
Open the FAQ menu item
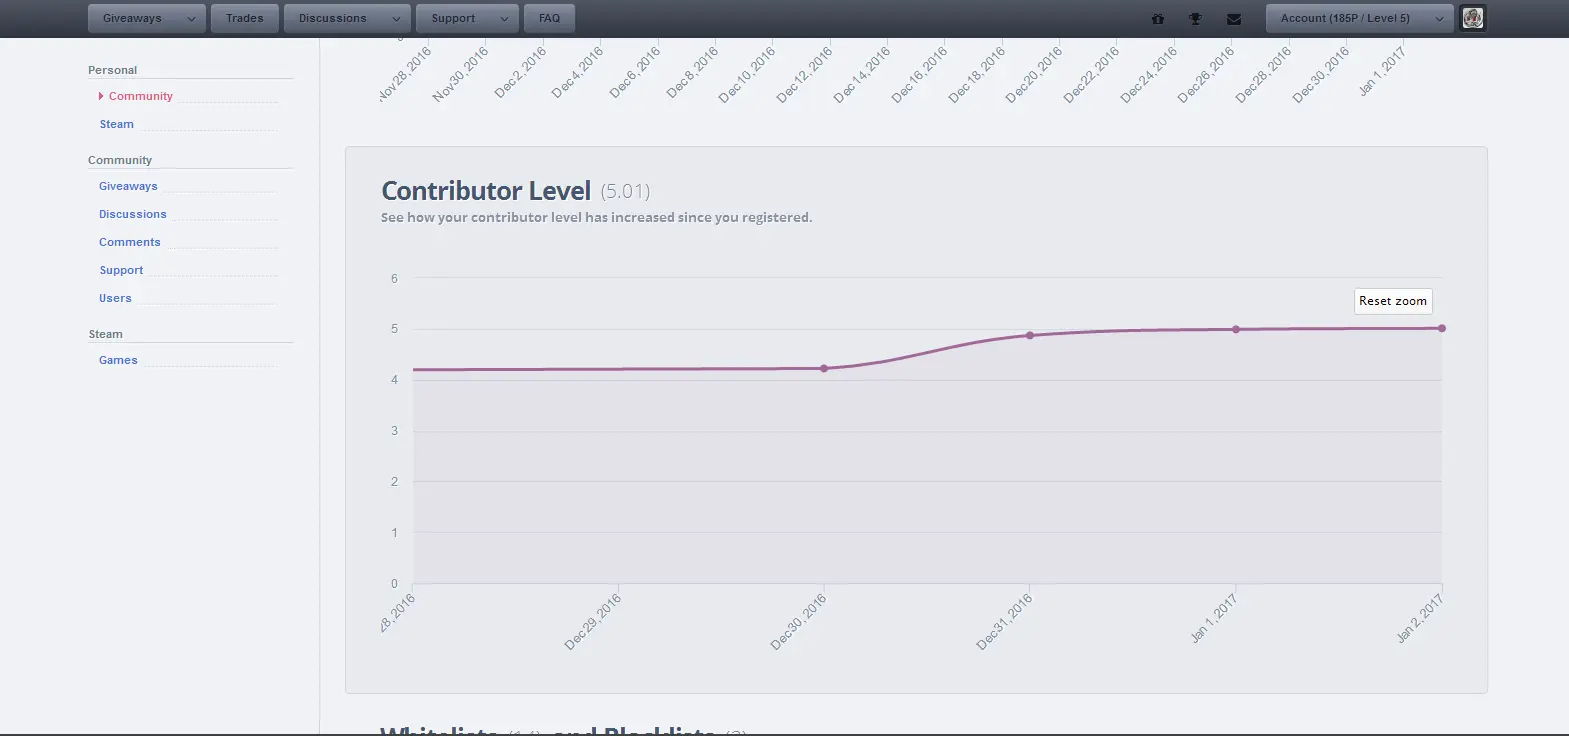tap(549, 18)
